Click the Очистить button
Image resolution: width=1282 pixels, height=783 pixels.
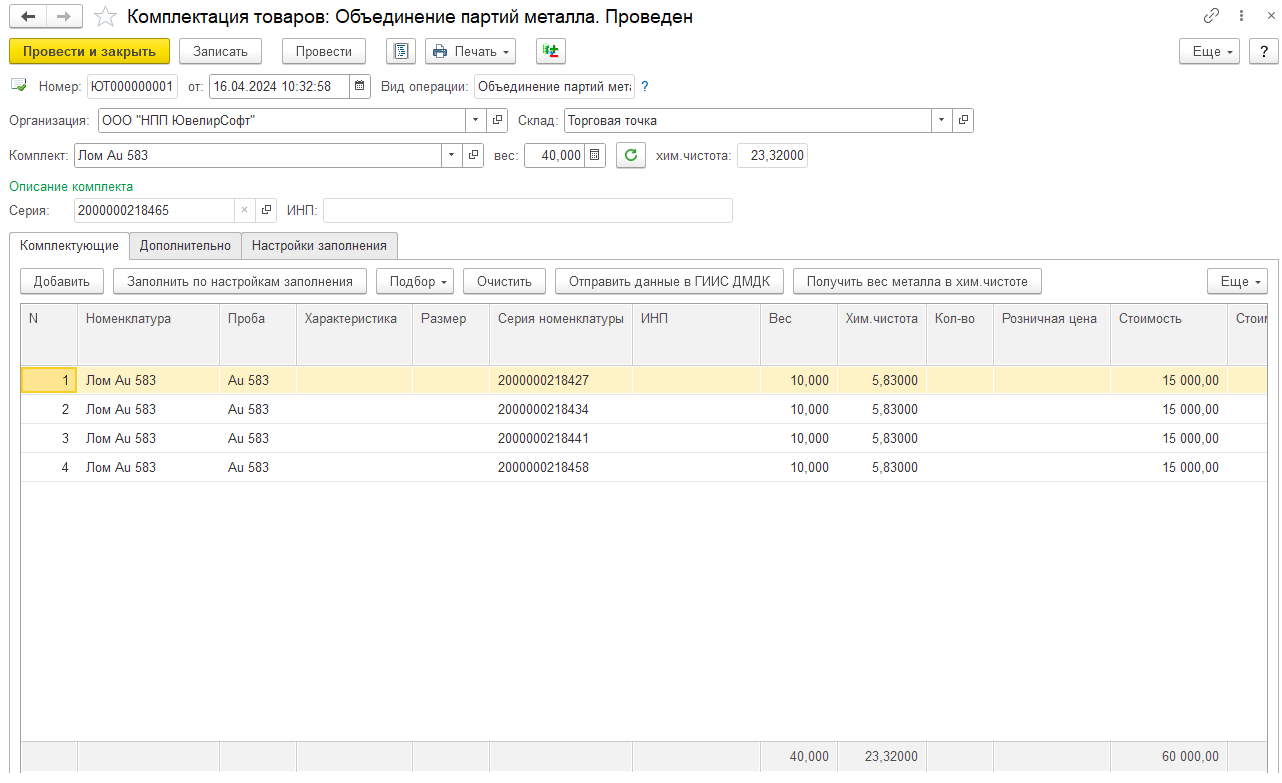tap(504, 282)
